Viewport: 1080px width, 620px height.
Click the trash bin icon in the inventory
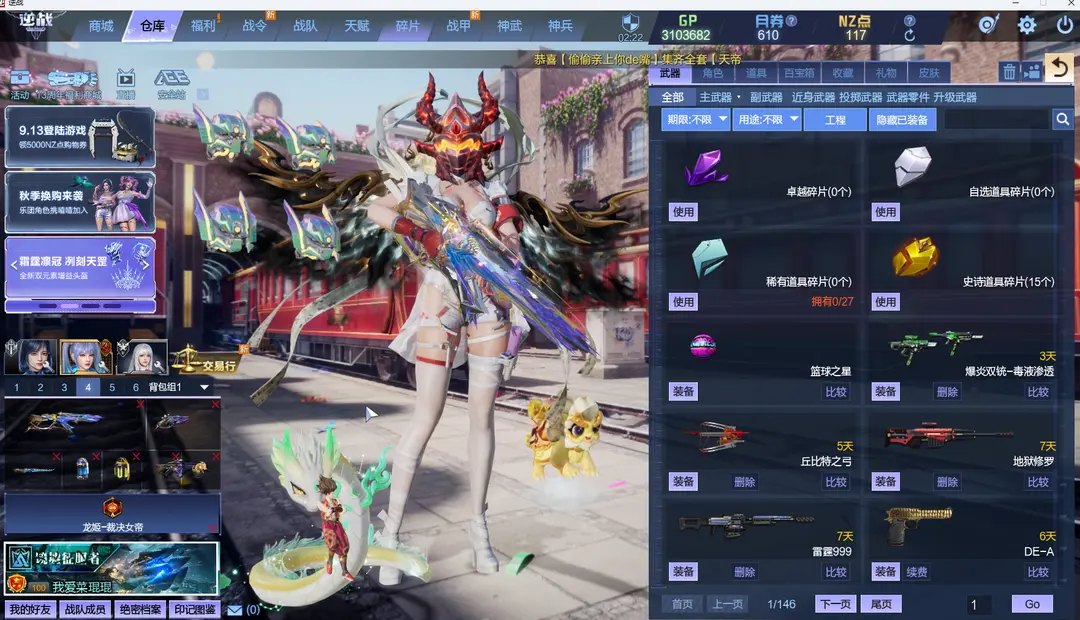(1009, 72)
